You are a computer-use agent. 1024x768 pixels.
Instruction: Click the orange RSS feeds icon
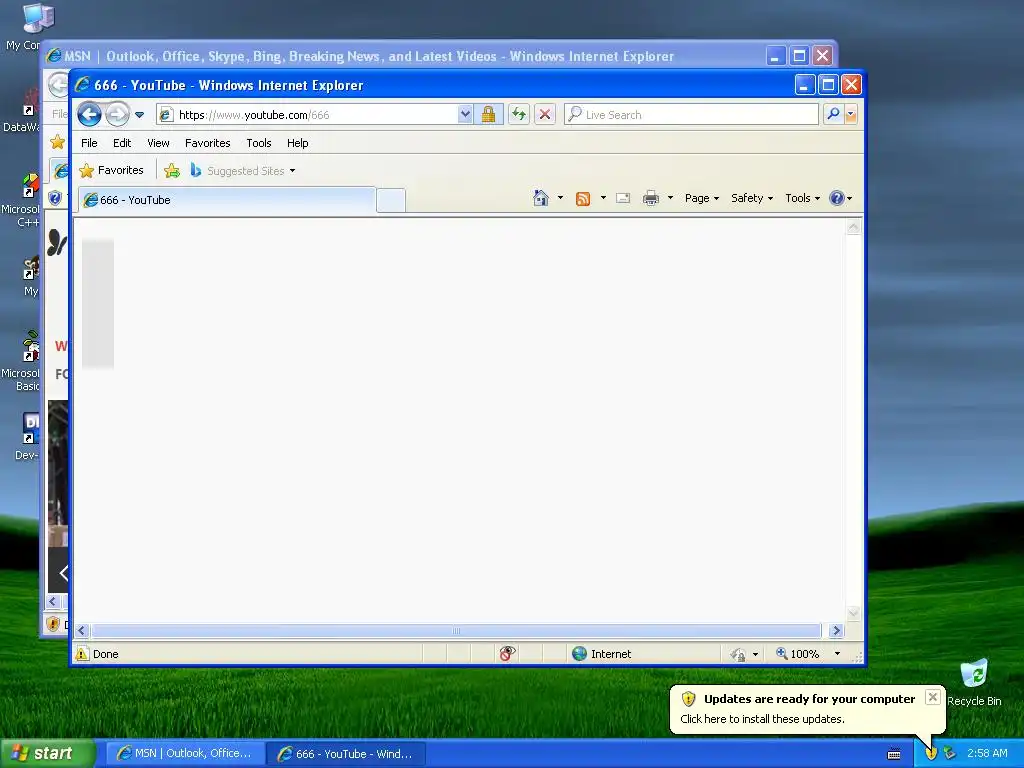583,198
